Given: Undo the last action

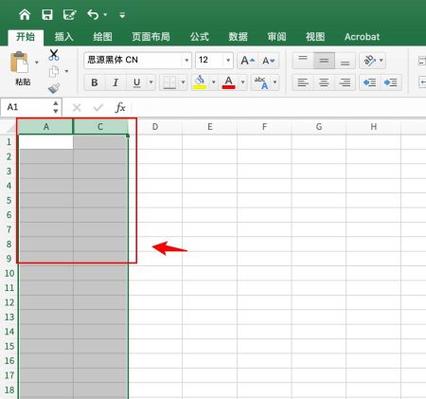Looking at the screenshot, I should (x=93, y=15).
